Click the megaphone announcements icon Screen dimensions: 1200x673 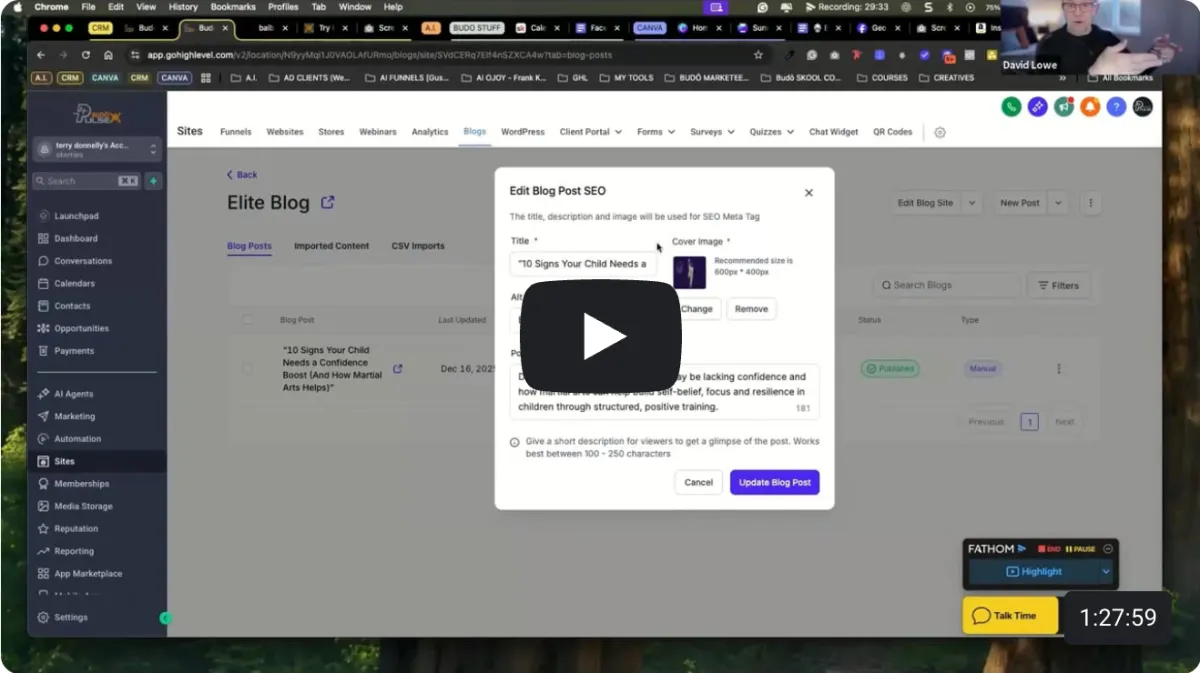tap(1063, 107)
